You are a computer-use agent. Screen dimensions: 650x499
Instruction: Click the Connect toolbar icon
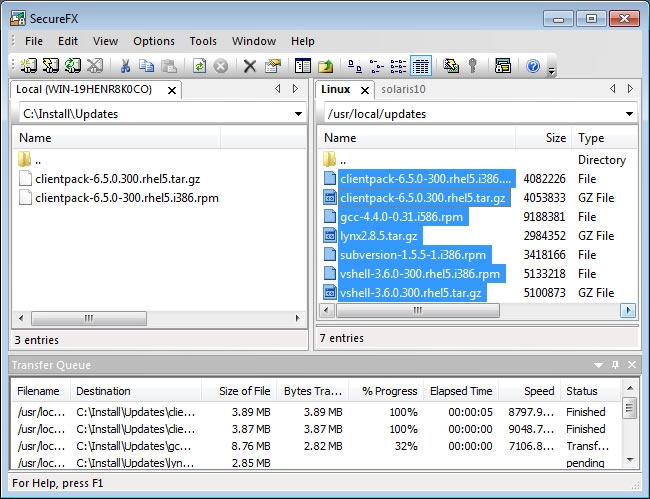click(29, 65)
